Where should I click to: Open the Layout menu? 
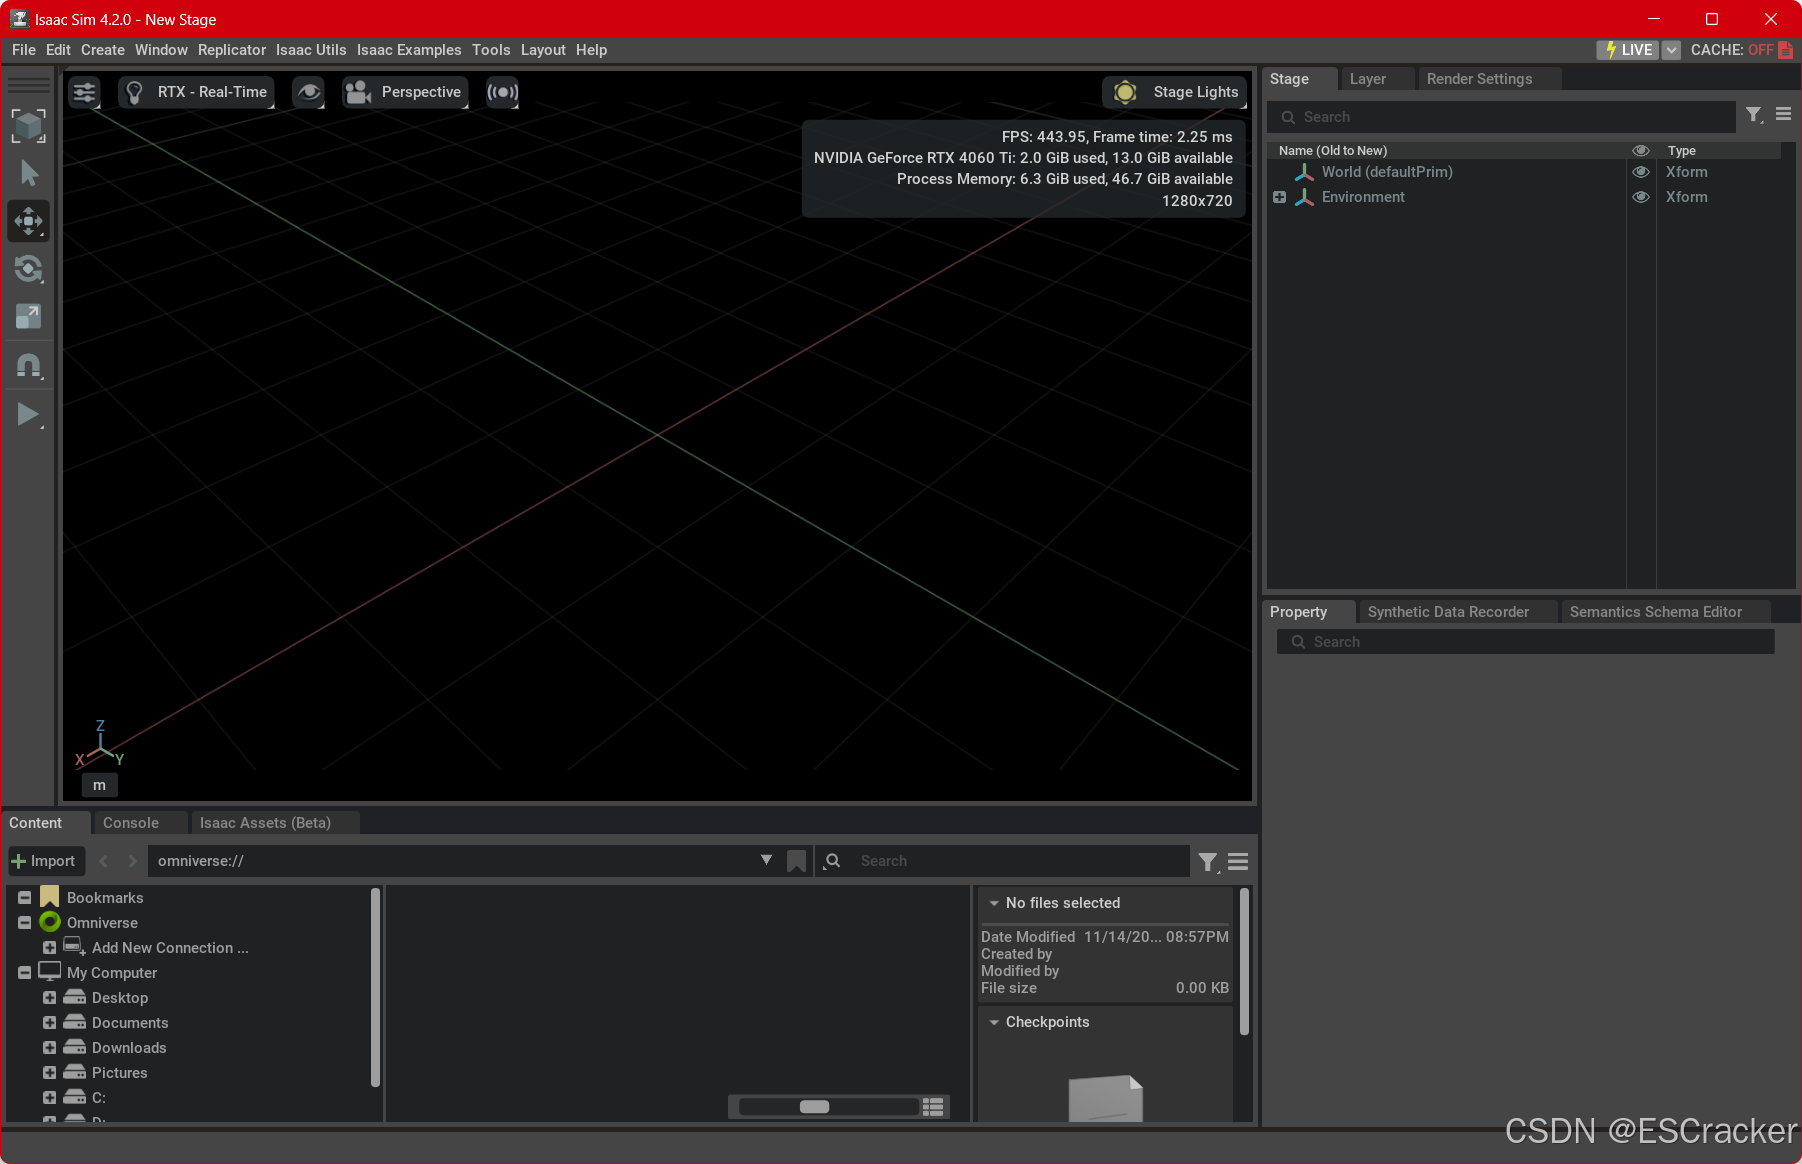coord(543,50)
